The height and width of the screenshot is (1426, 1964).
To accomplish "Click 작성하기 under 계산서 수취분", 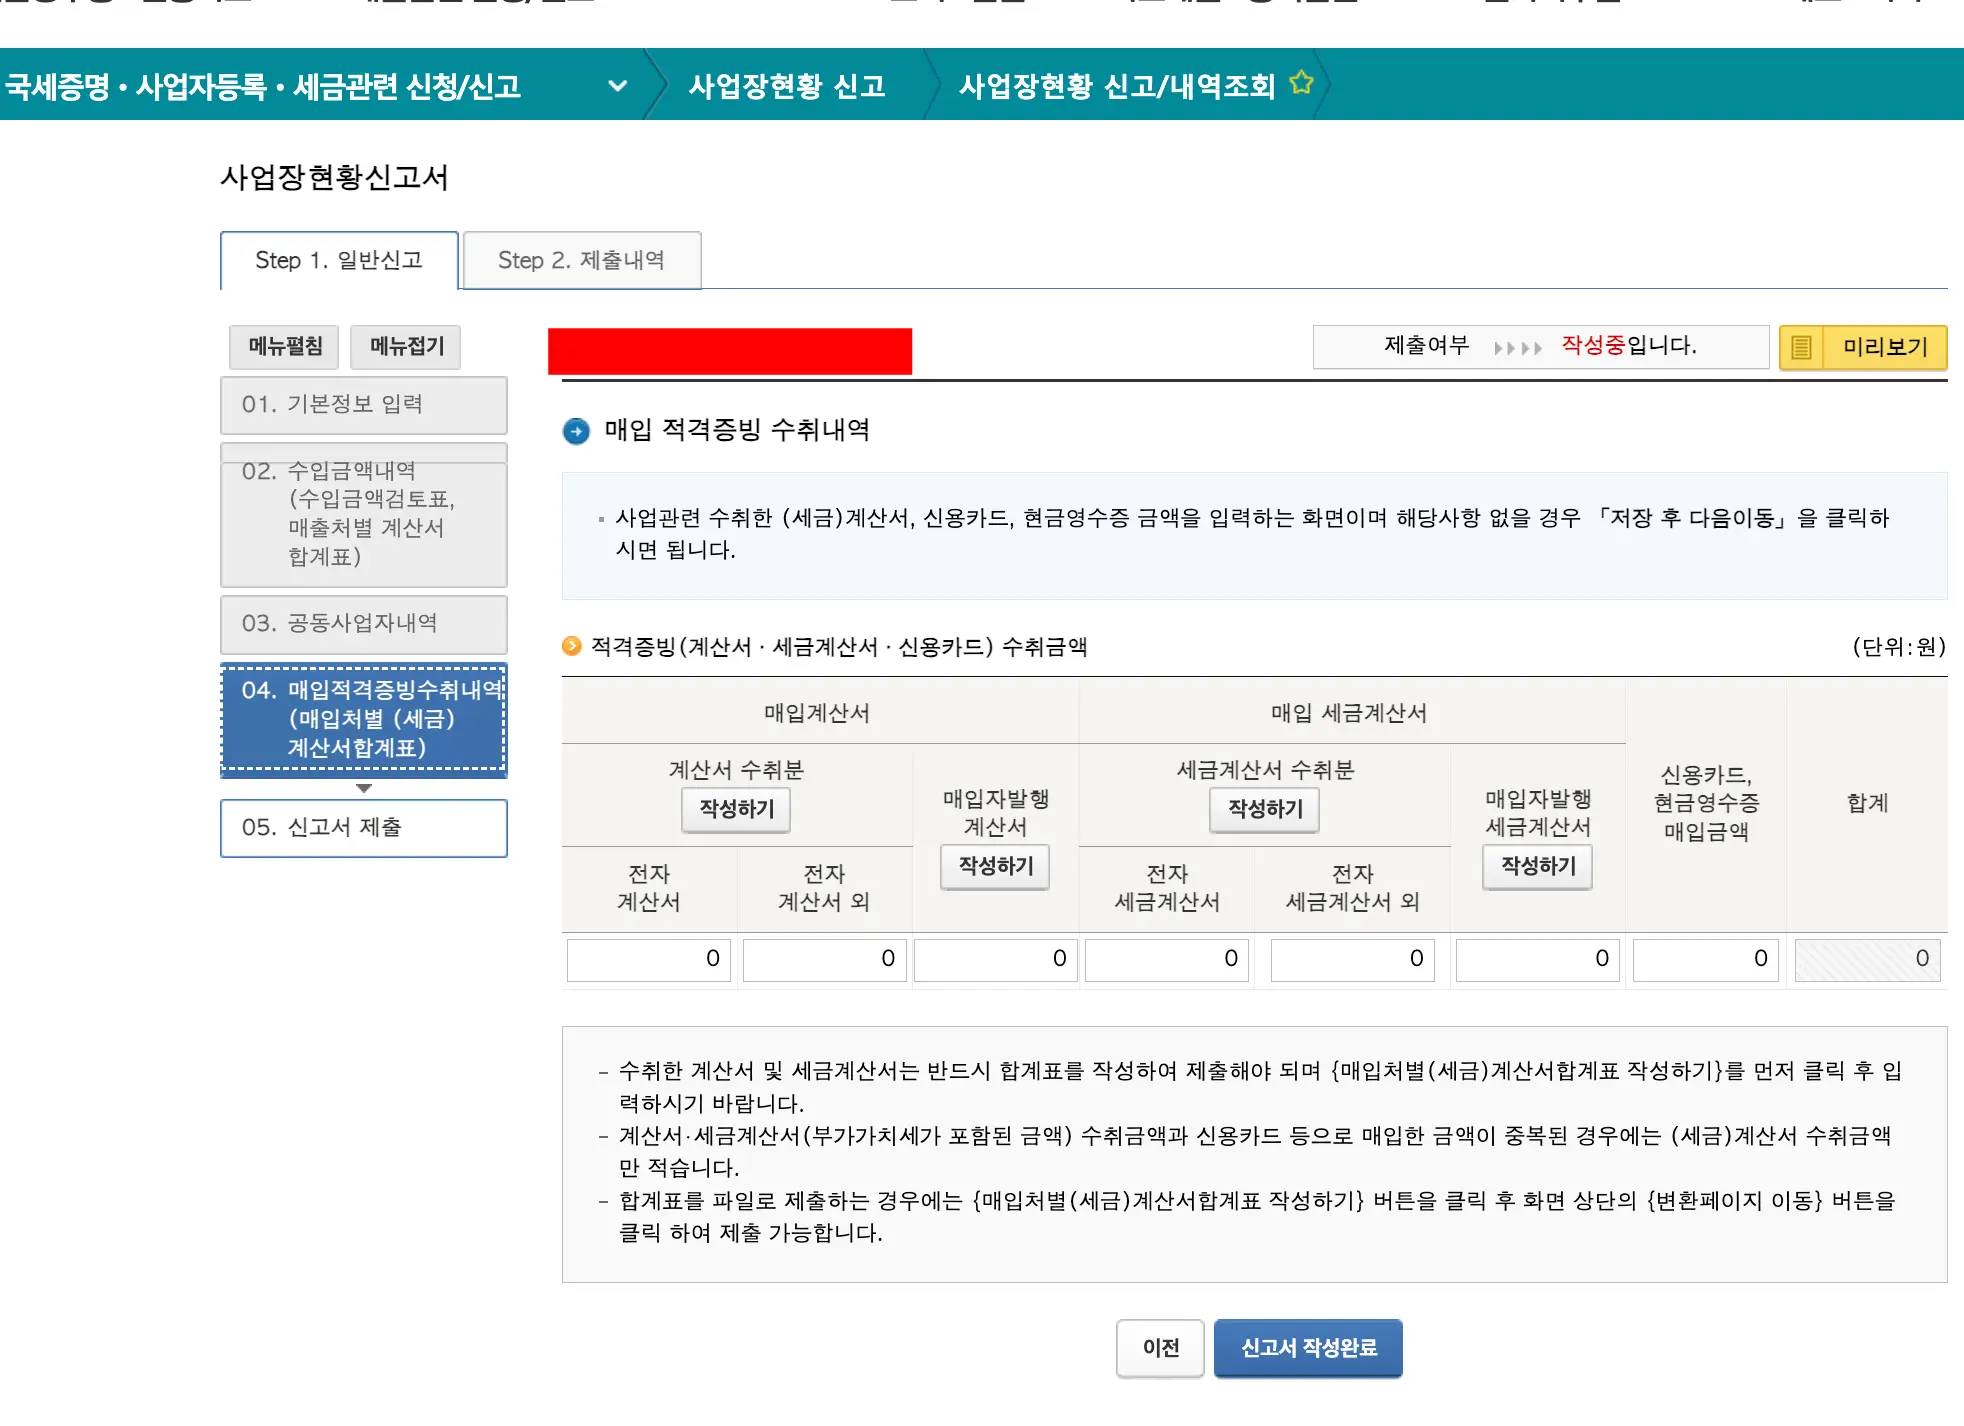I will tap(736, 810).
